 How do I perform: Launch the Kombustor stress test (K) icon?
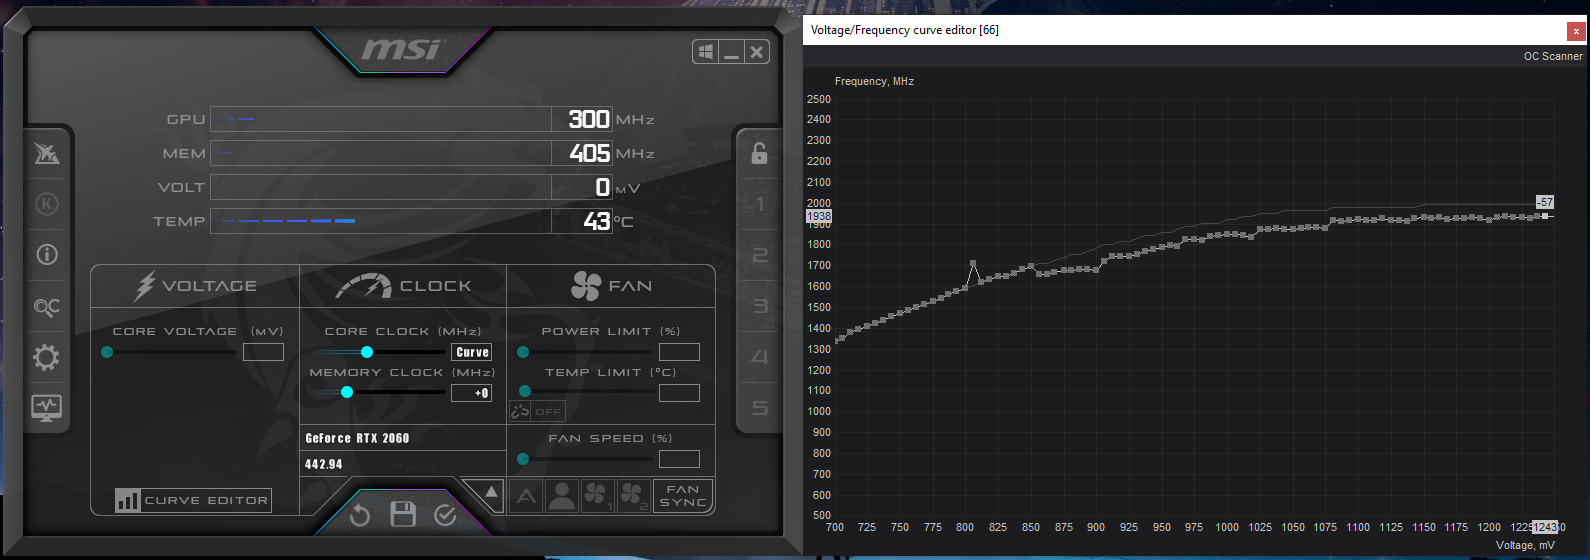(x=46, y=204)
